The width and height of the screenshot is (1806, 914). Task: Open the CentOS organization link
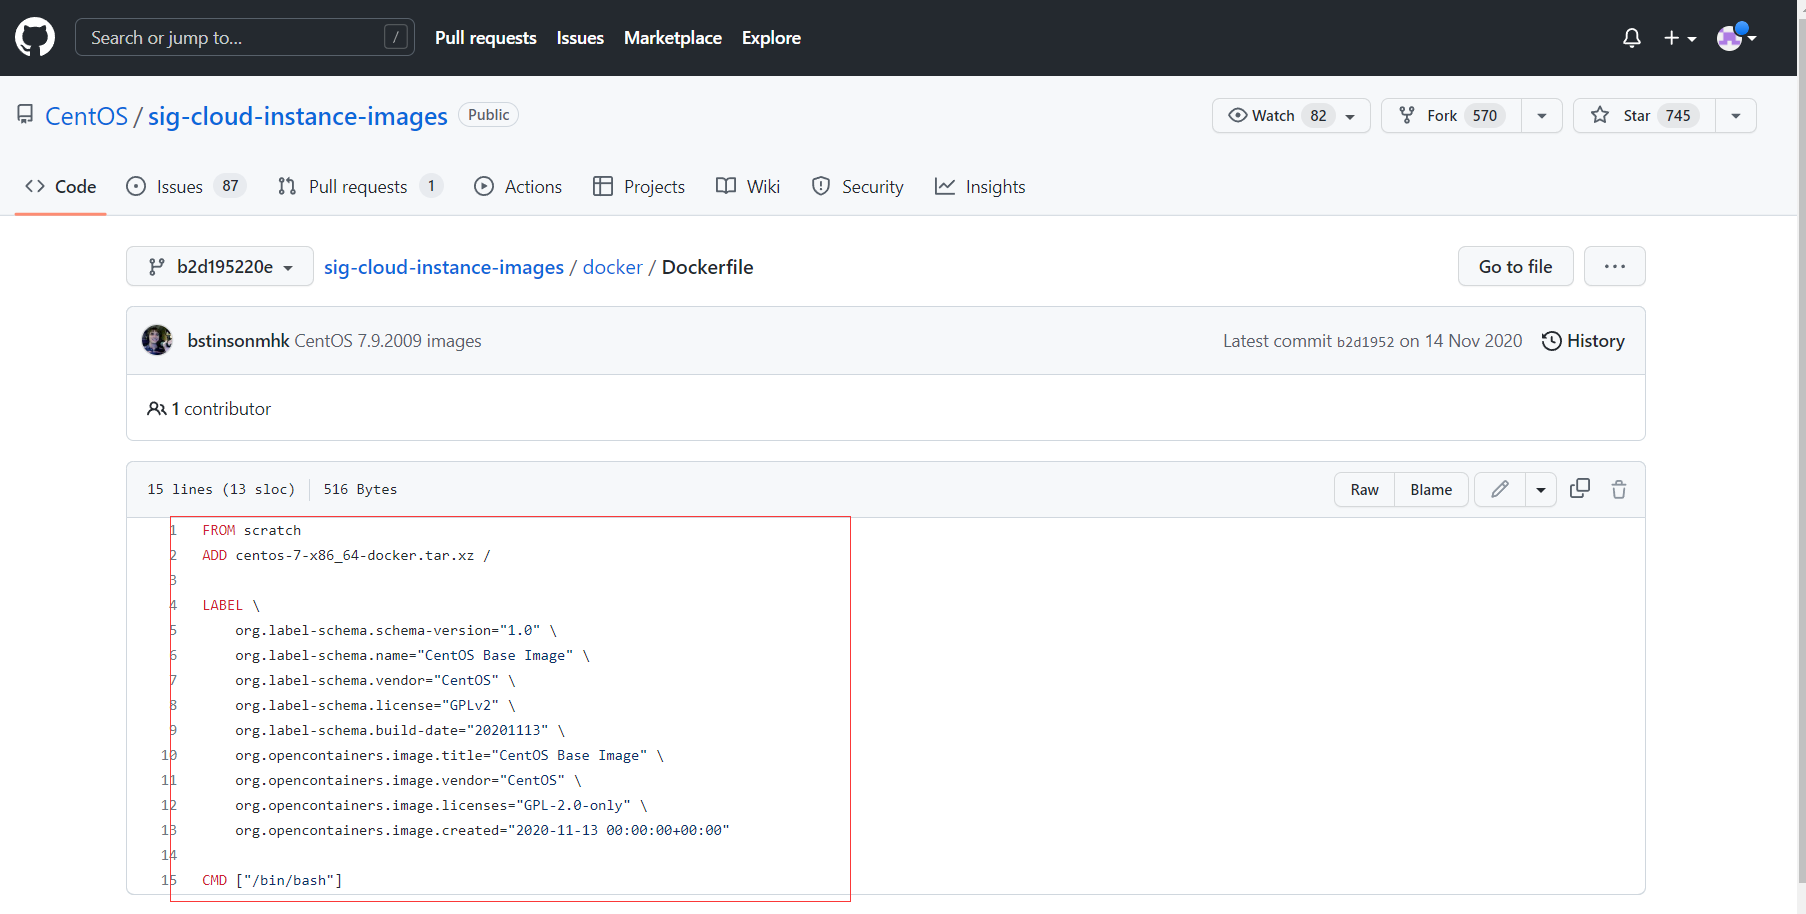click(x=87, y=116)
